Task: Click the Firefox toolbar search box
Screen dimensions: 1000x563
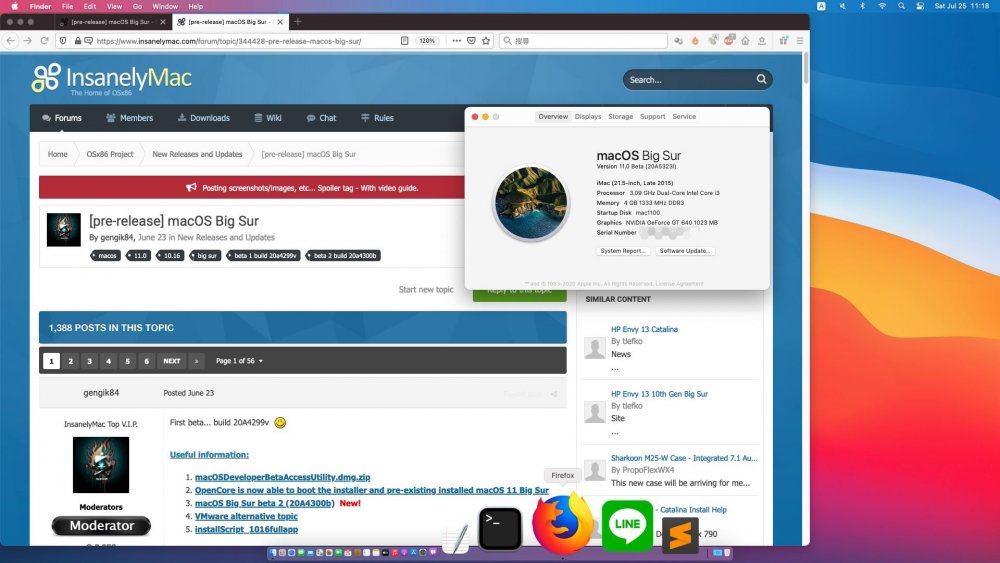Action: point(583,40)
